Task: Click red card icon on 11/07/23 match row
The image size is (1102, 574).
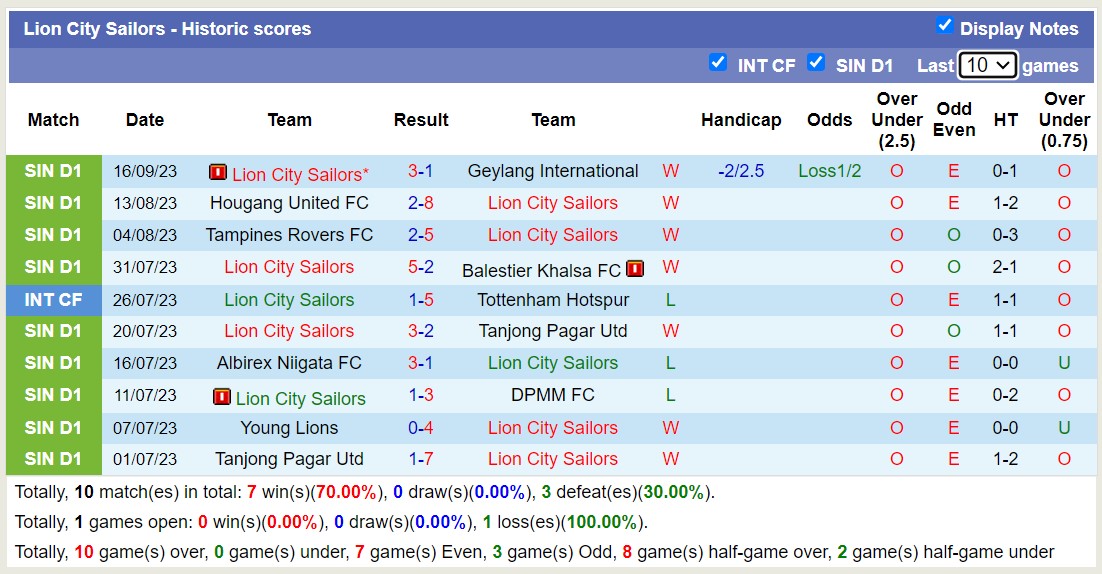Action: click(x=222, y=396)
